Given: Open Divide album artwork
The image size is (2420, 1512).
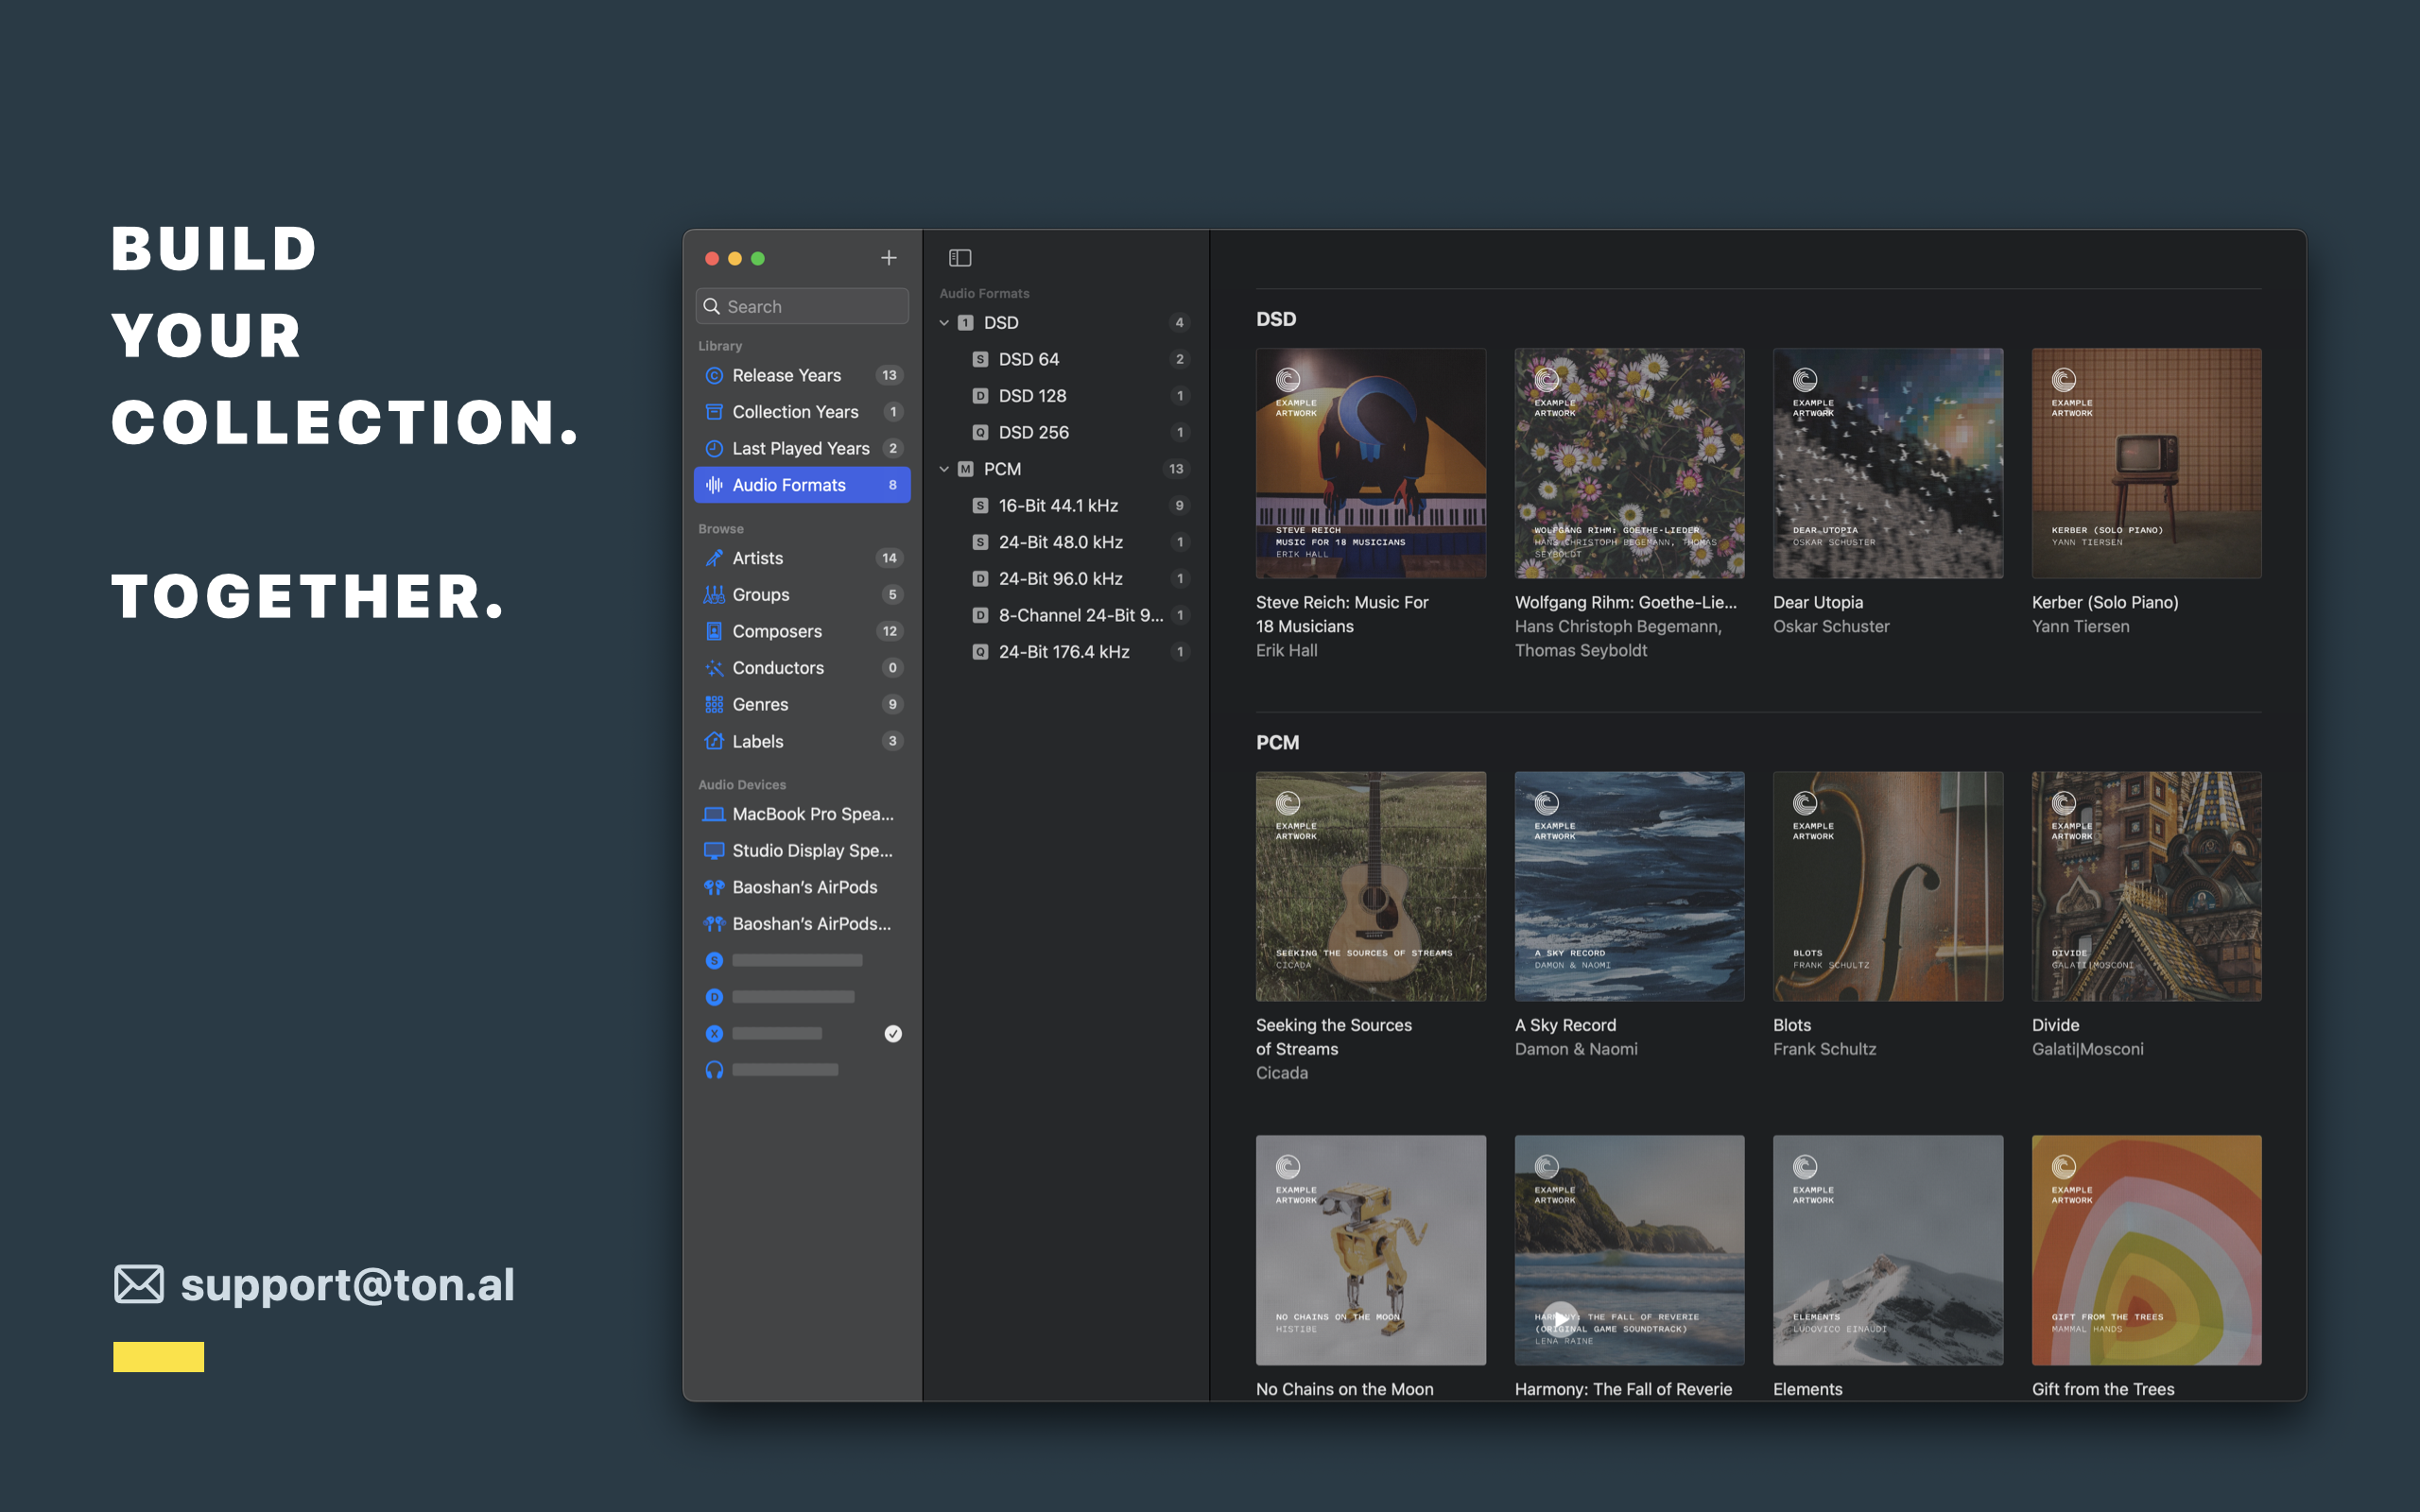Looking at the screenshot, I should (x=2147, y=886).
